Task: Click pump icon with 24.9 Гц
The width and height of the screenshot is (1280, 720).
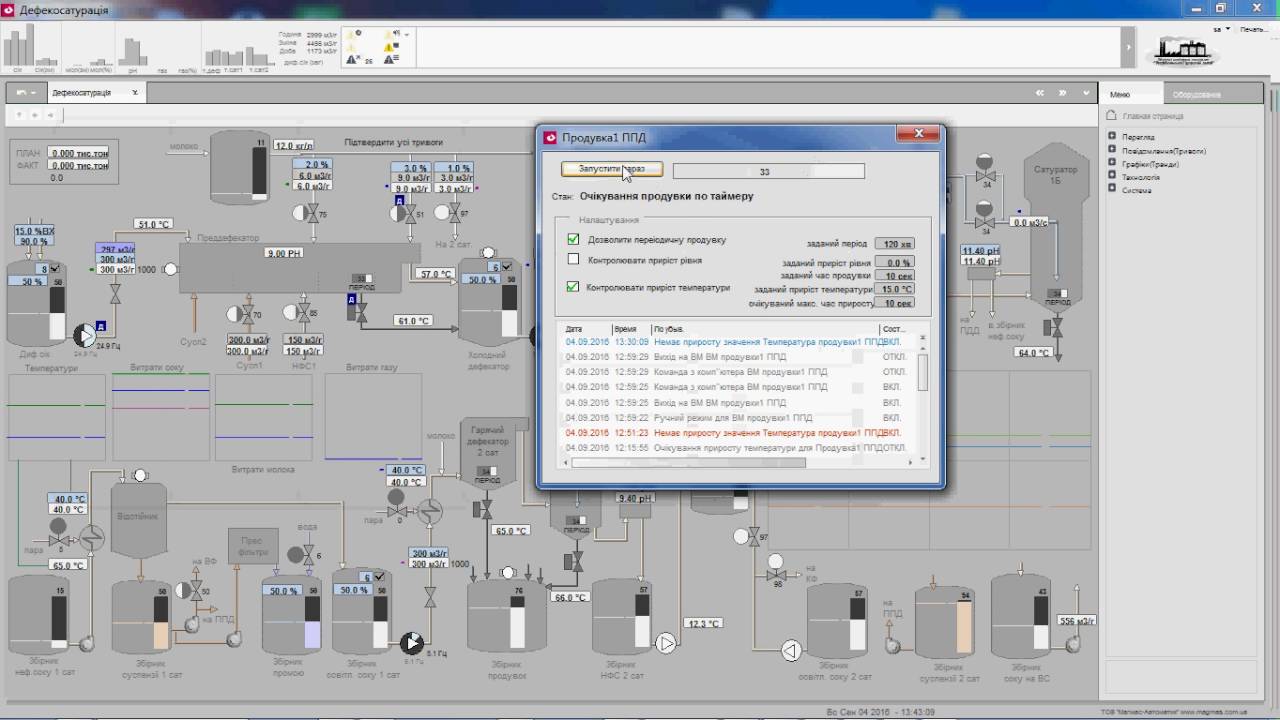Action: tap(84, 336)
